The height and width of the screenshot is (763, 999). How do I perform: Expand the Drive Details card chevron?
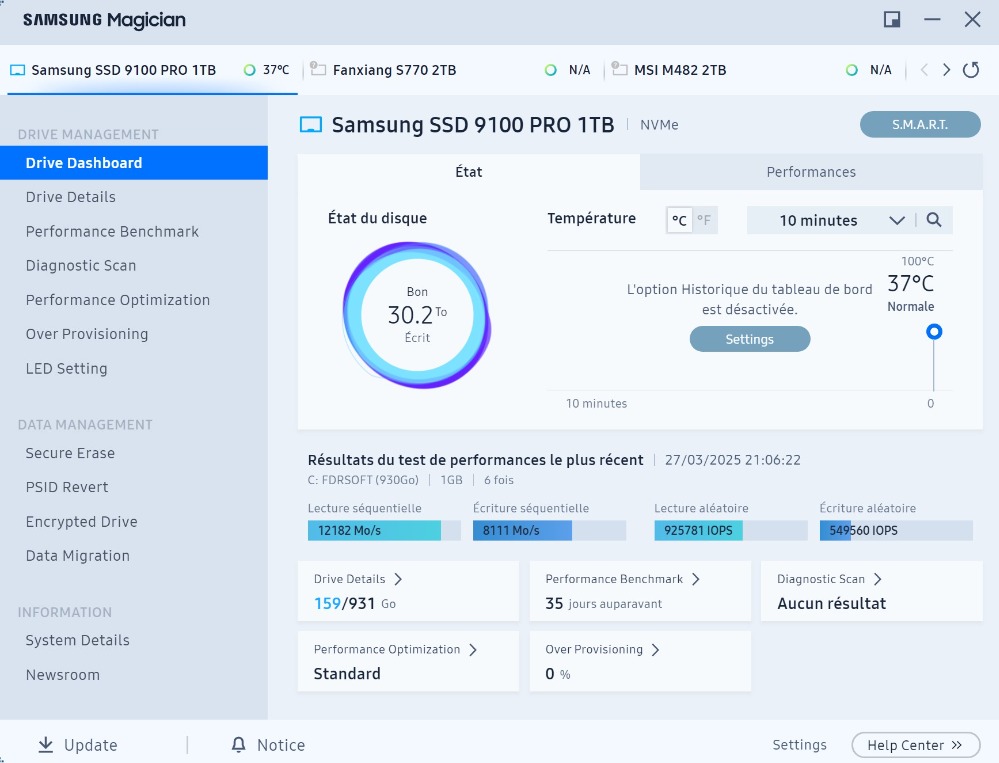point(398,579)
